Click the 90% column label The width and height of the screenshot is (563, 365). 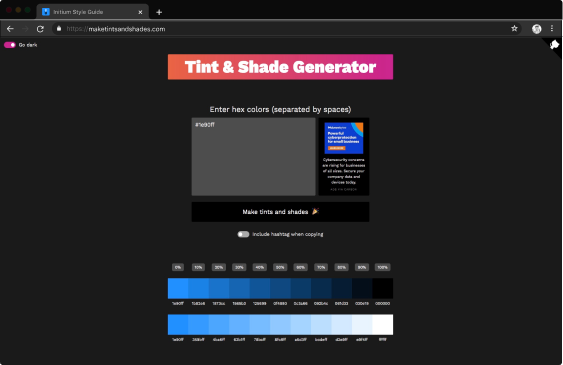pos(362,267)
